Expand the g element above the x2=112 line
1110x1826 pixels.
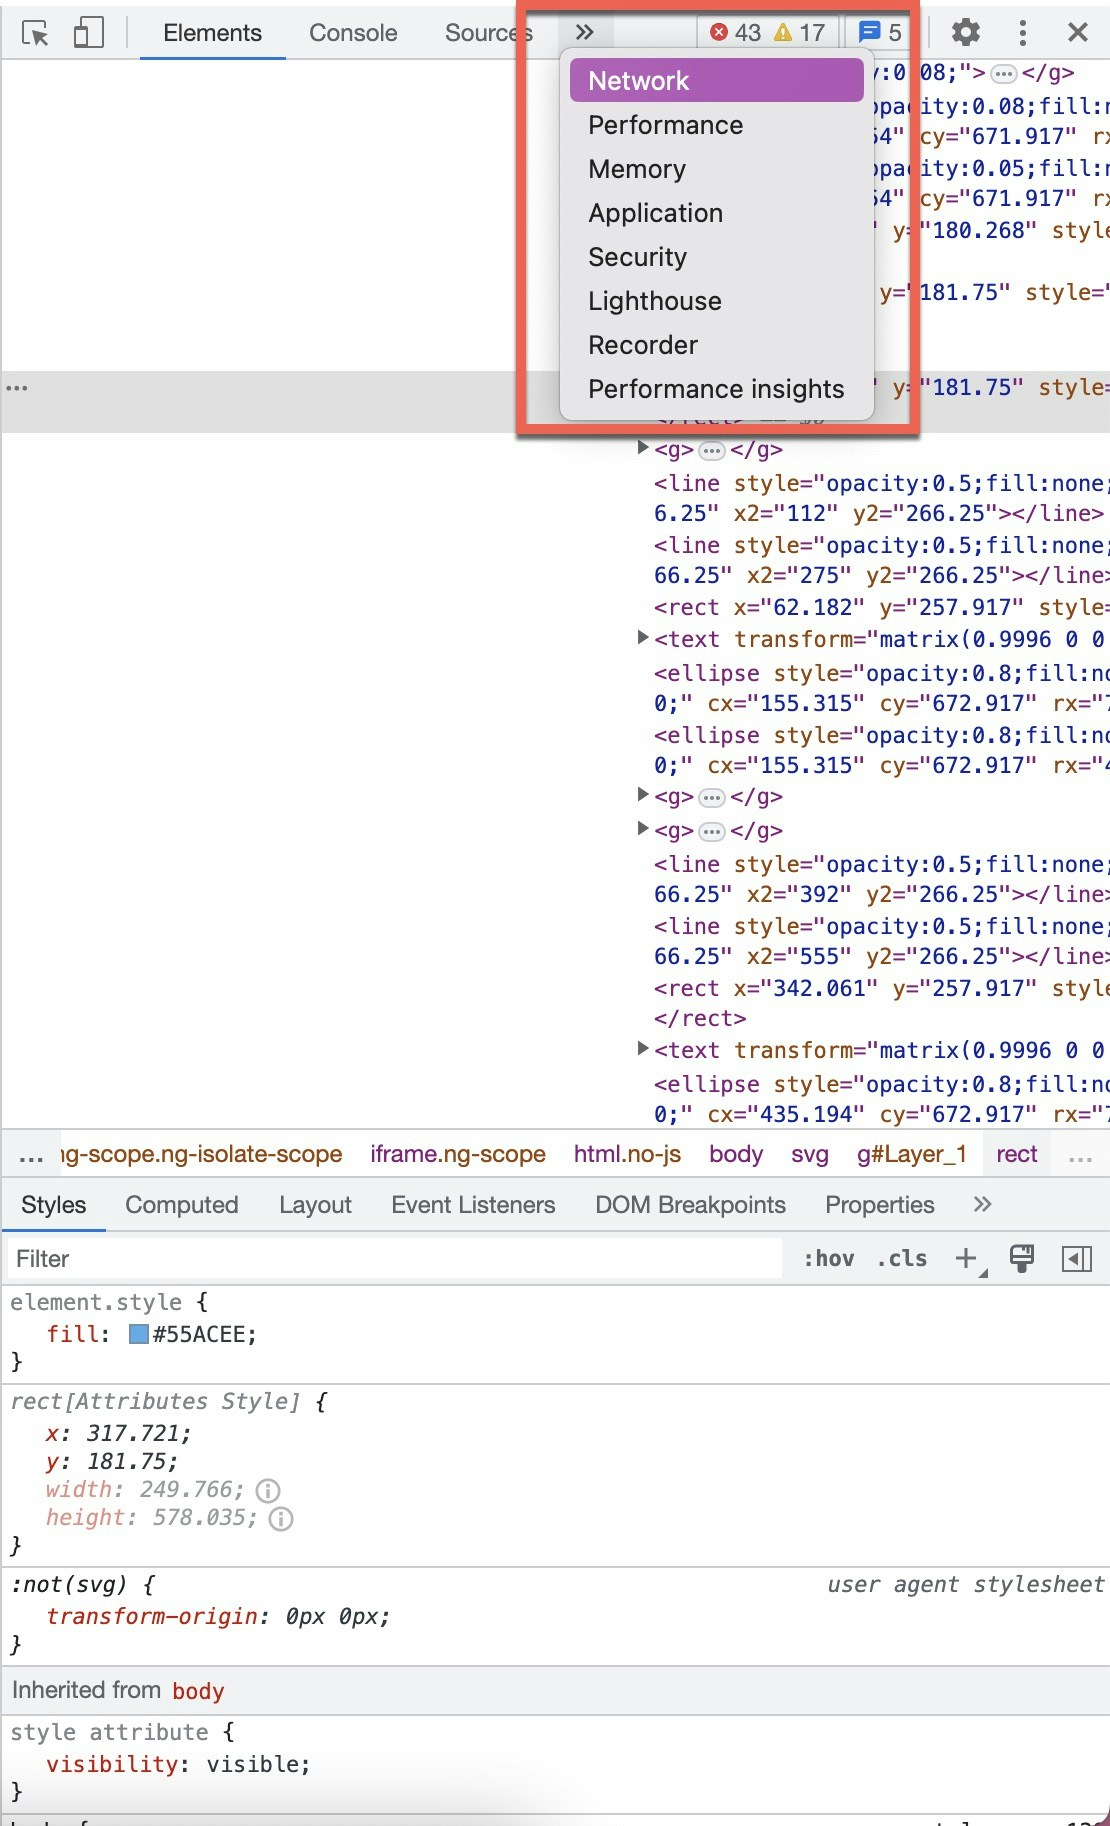pos(644,448)
